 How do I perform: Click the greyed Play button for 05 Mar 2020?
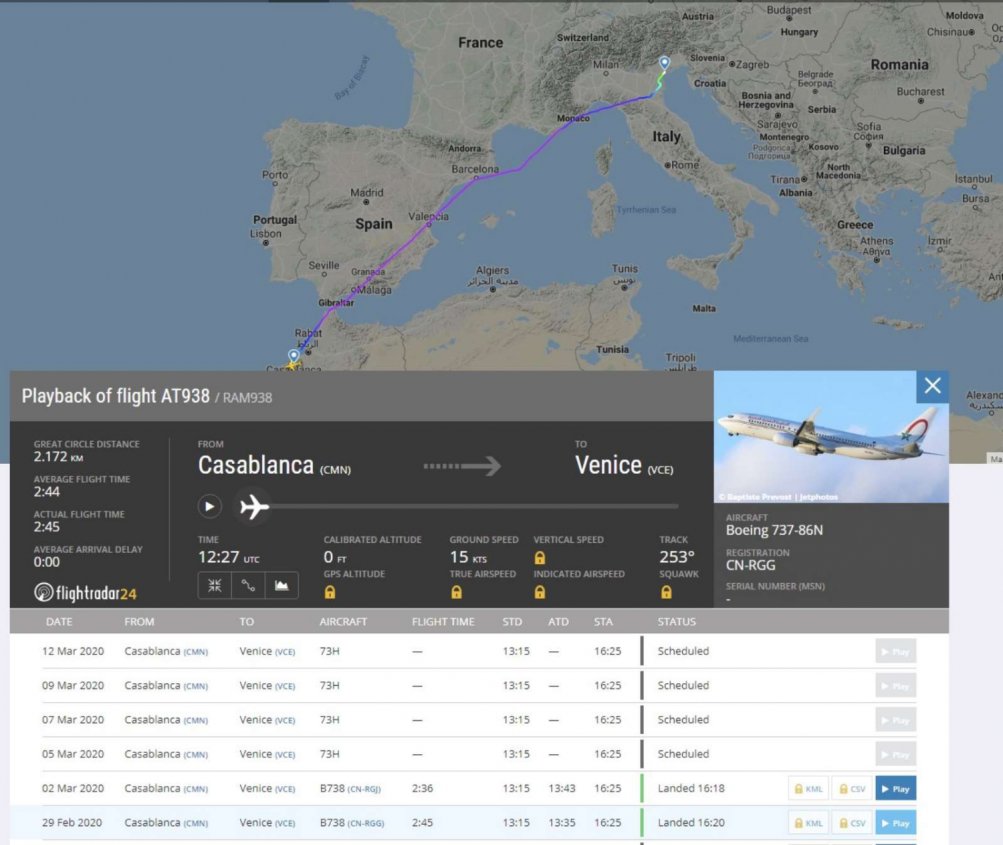click(x=896, y=754)
